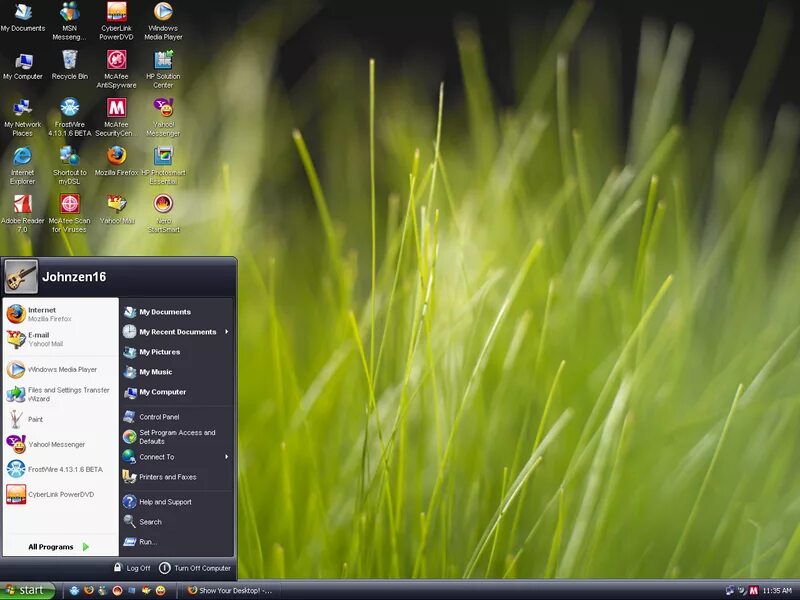The image size is (800, 600).
Task: Open Control Panel from Start menu
Action: [177, 416]
